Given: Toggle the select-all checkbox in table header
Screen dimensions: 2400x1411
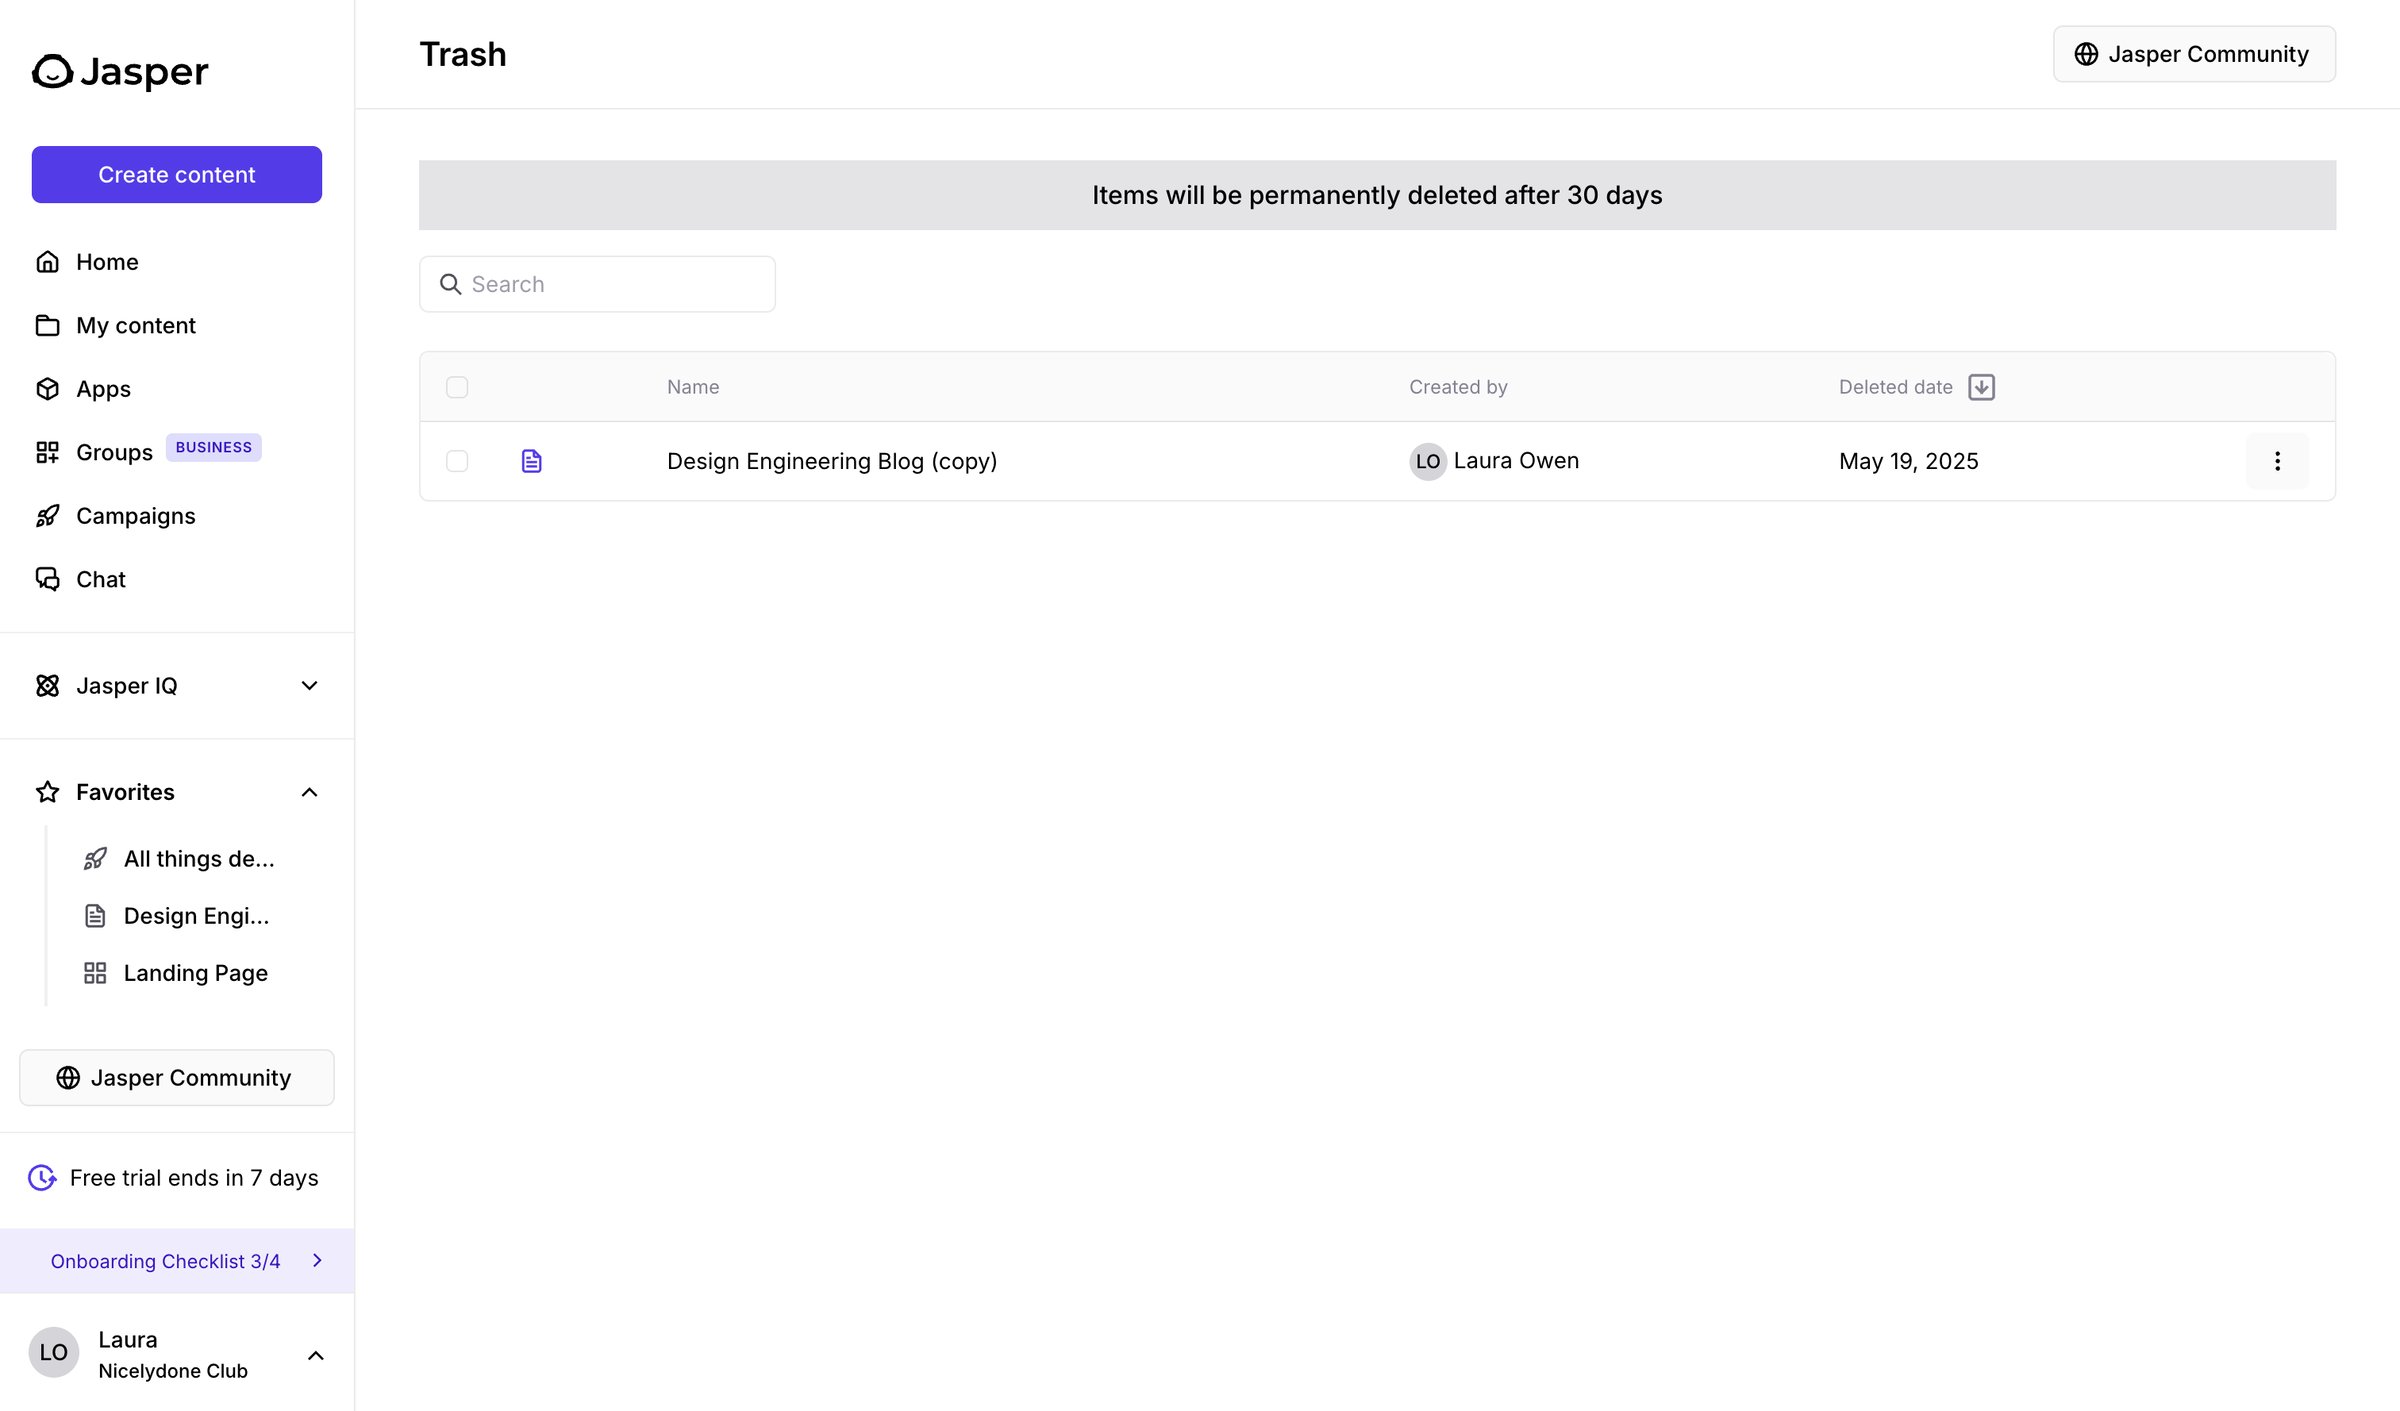Looking at the screenshot, I should (x=457, y=387).
